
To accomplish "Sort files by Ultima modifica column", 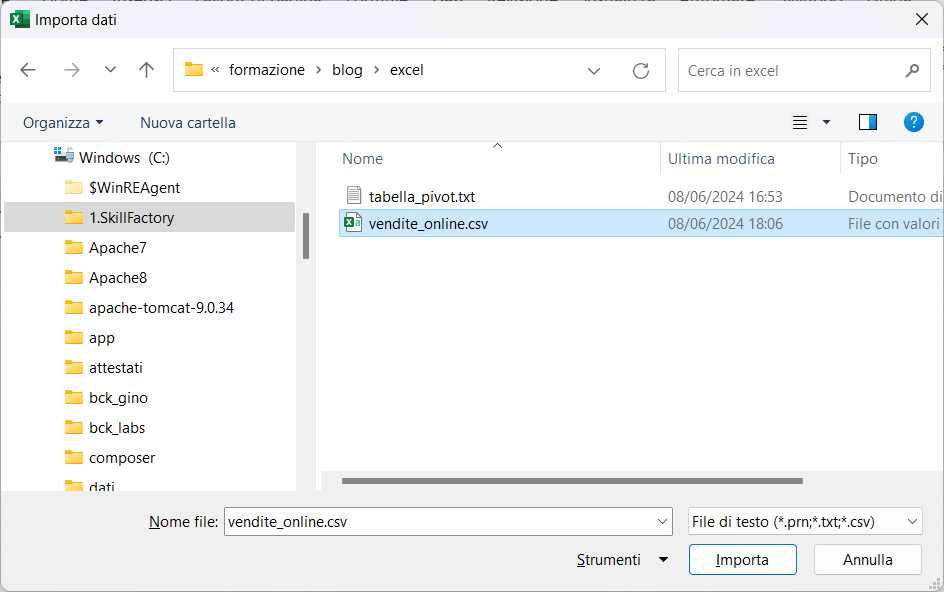I will 721,158.
